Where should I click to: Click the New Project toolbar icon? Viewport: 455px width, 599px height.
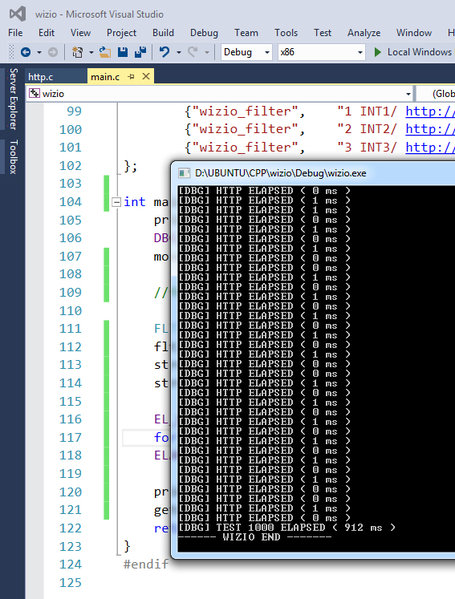pos(78,52)
